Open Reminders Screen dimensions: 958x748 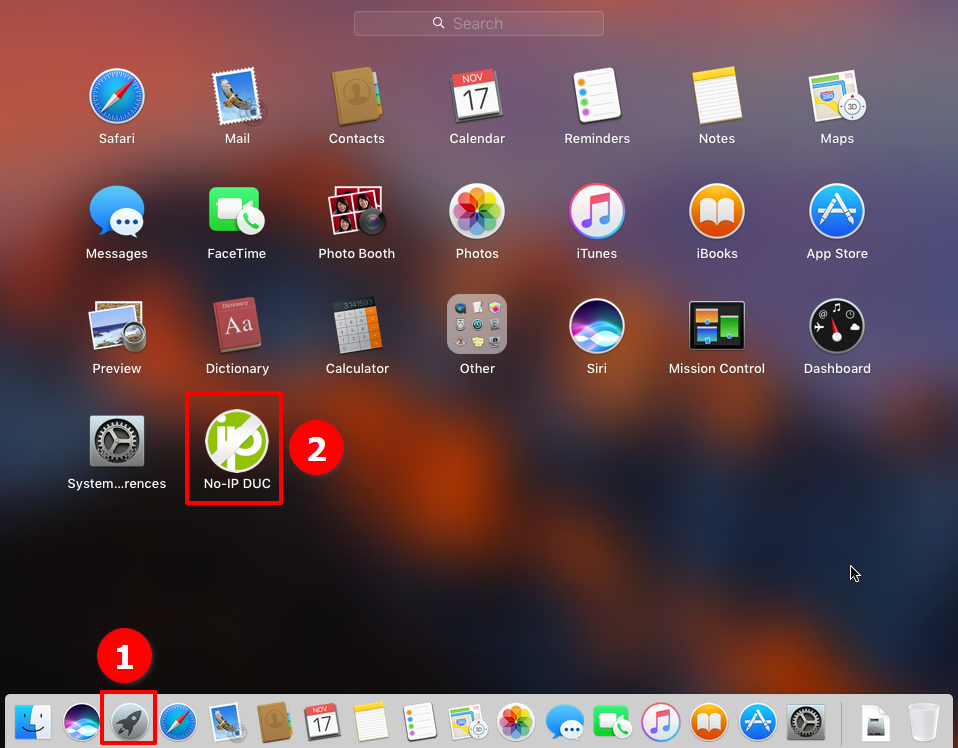click(x=597, y=97)
